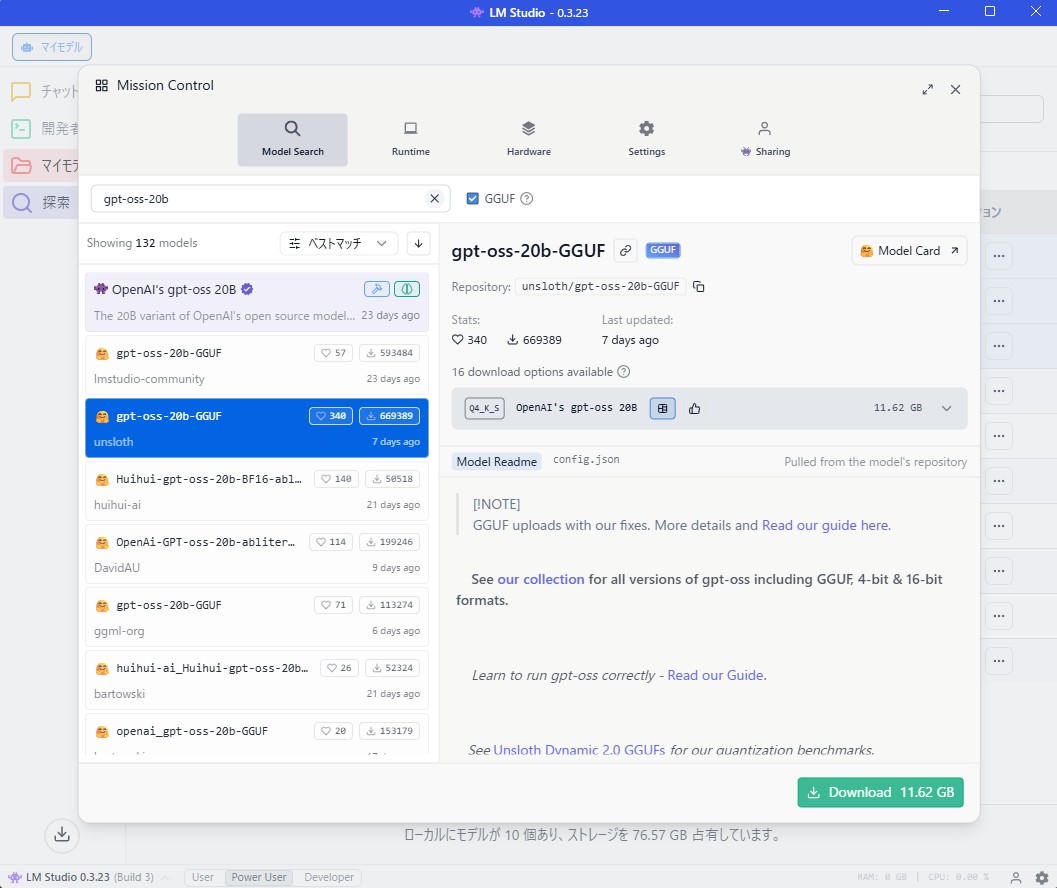This screenshot has height=888, width=1057.
Task: Open the 'our collection' link
Action: pos(541,579)
